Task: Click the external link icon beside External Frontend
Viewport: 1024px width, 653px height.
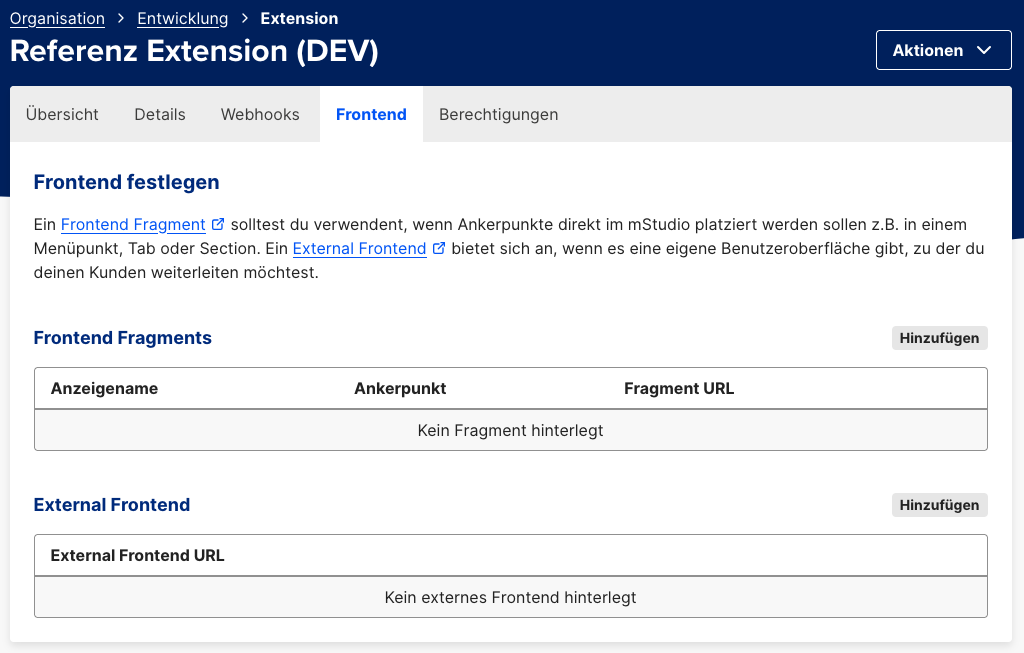Action: [x=438, y=248]
